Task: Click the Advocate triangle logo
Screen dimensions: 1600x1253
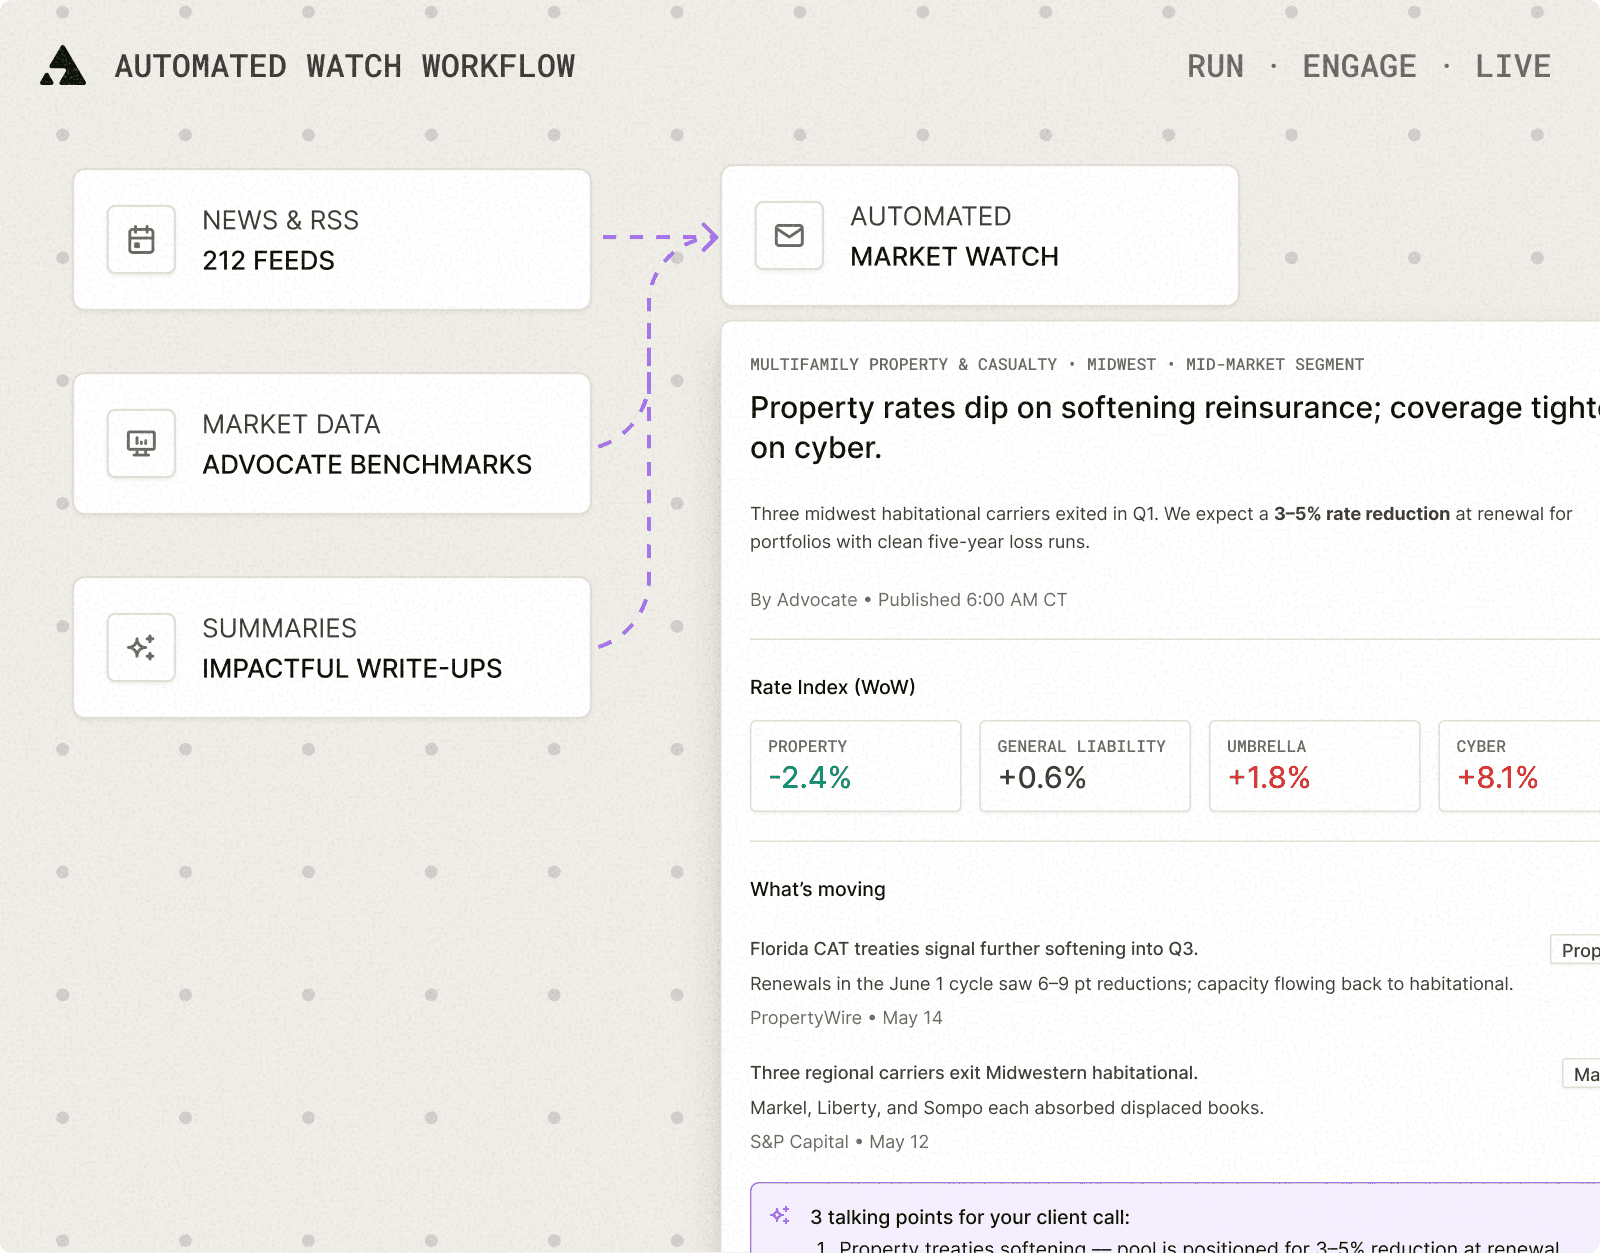Action: coord(63,66)
